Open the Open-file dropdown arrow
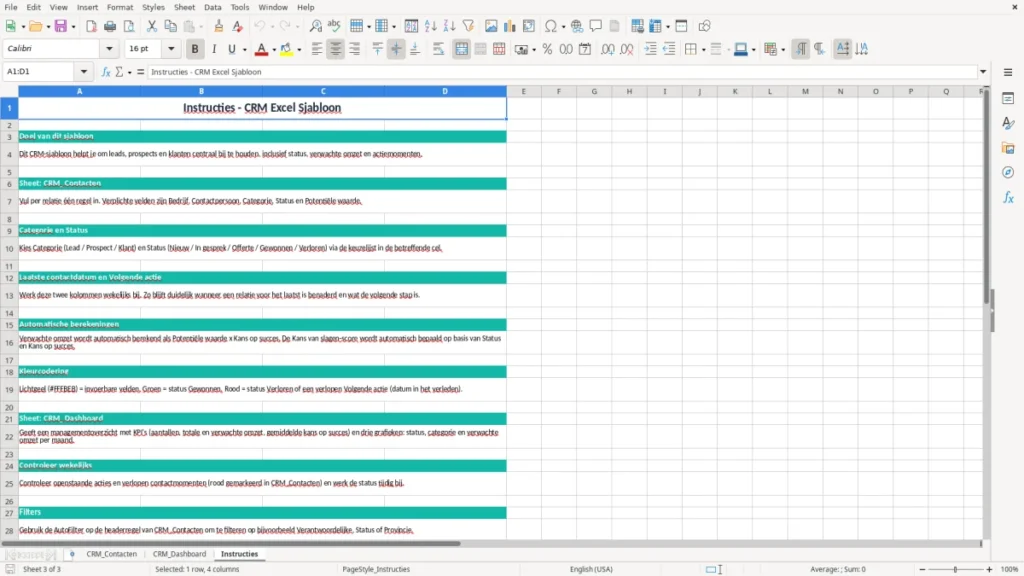Image resolution: width=1024 pixels, height=576 pixels. coord(48,27)
